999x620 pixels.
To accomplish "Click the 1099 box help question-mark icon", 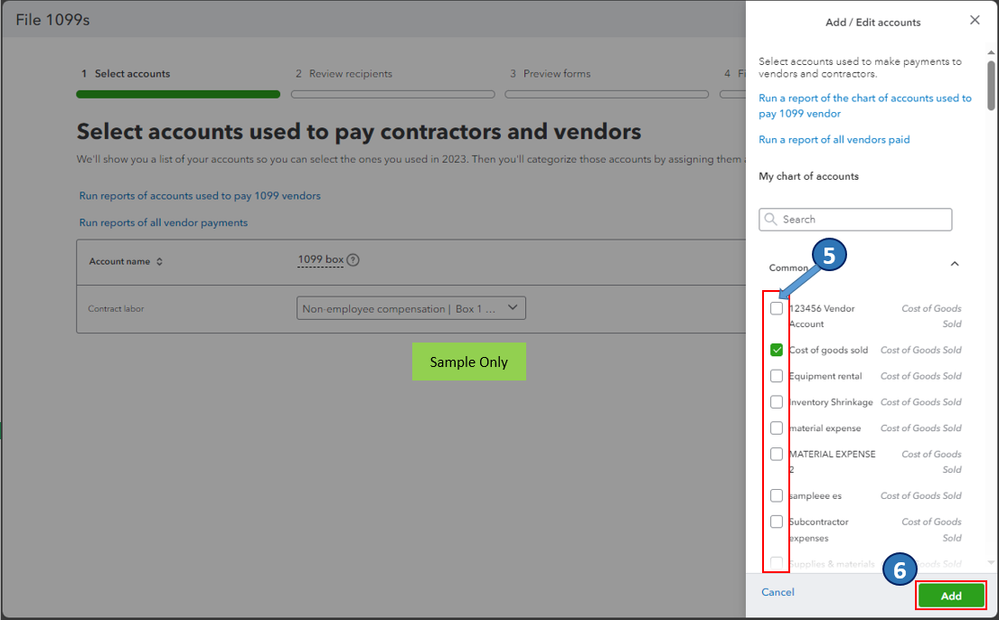I will coord(353,260).
